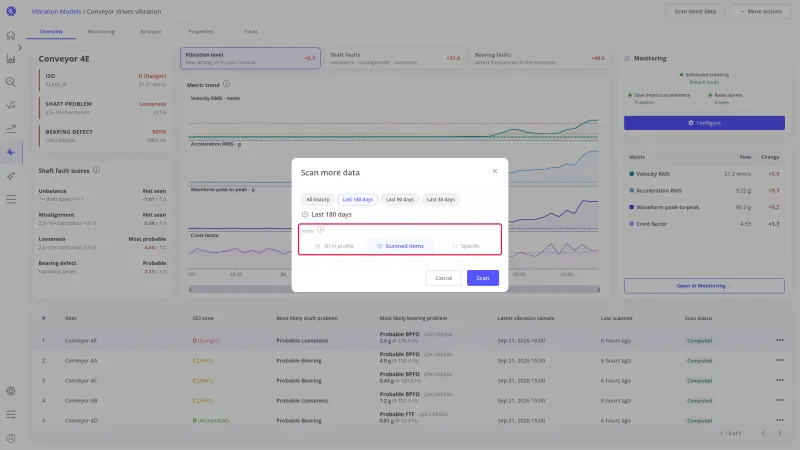This screenshot has height=450, width=800.
Task: Click the SHAFT PROBLEM summary row
Action: [103, 108]
